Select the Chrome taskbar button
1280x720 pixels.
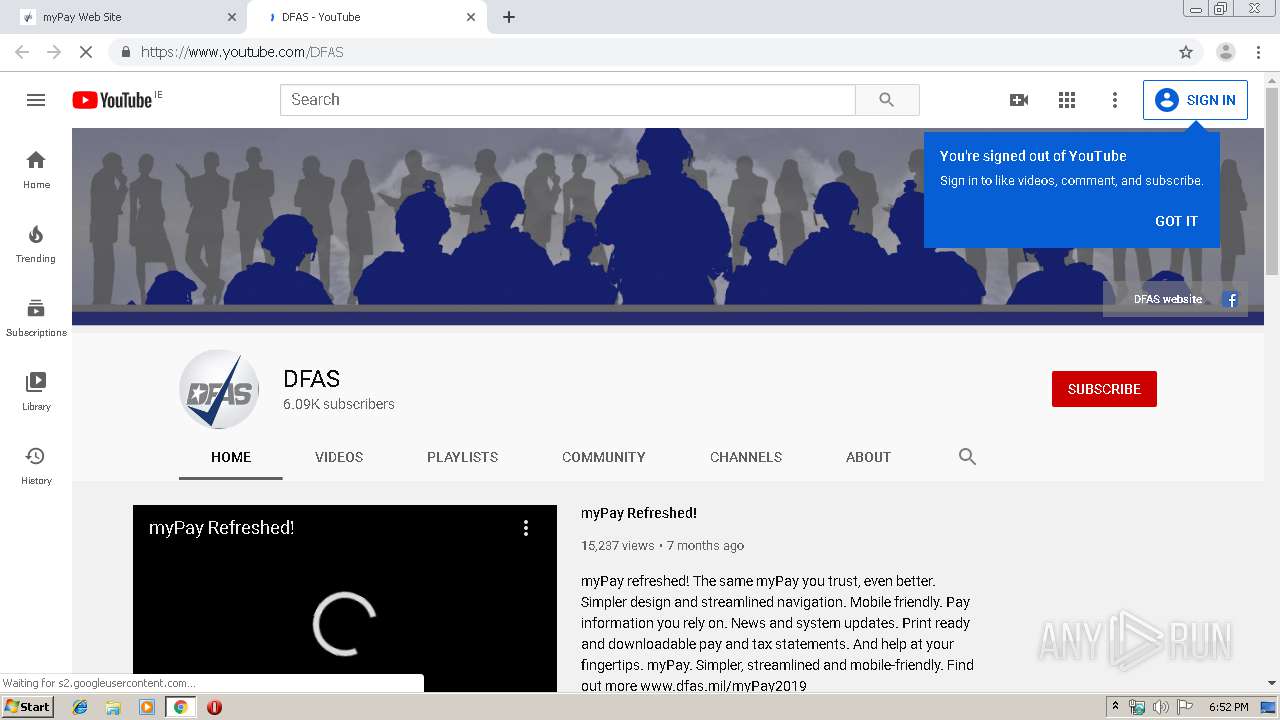click(180, 707)
